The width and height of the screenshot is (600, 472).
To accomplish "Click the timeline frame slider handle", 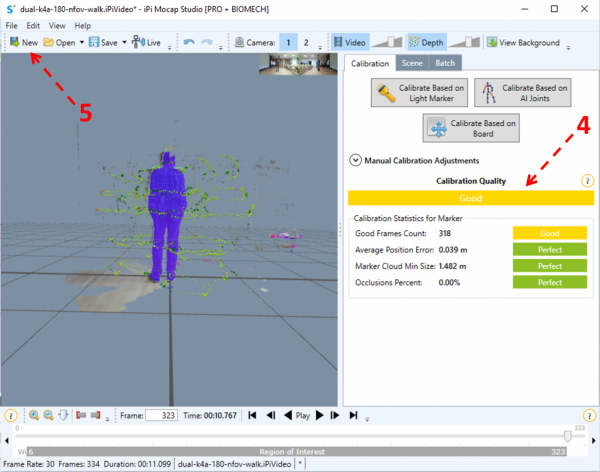I will [x=568, y=436].
